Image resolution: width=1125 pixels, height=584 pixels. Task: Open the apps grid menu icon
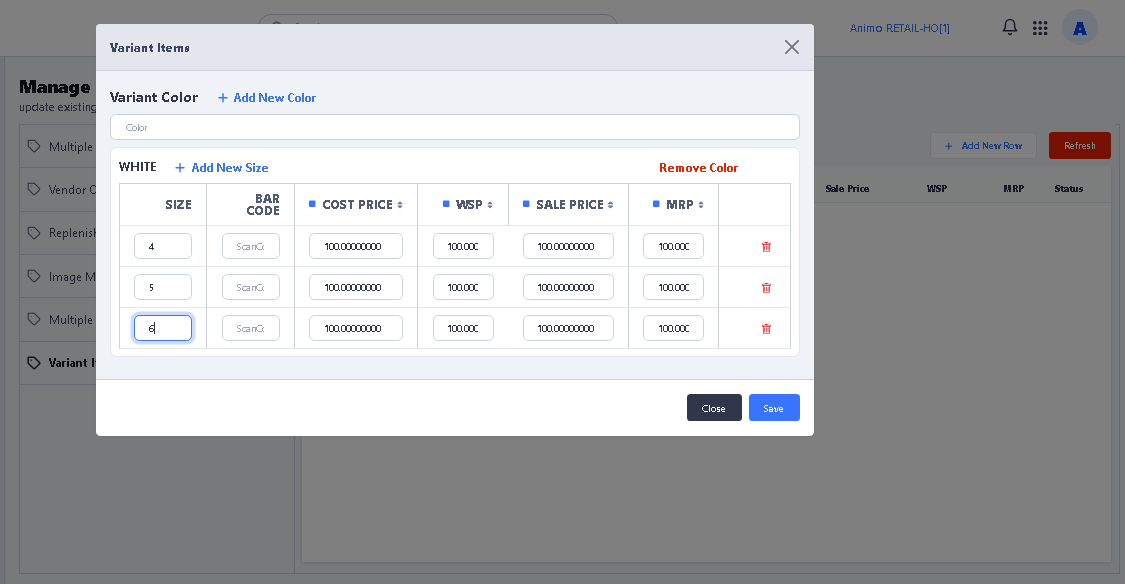(x=1040, y=28)
